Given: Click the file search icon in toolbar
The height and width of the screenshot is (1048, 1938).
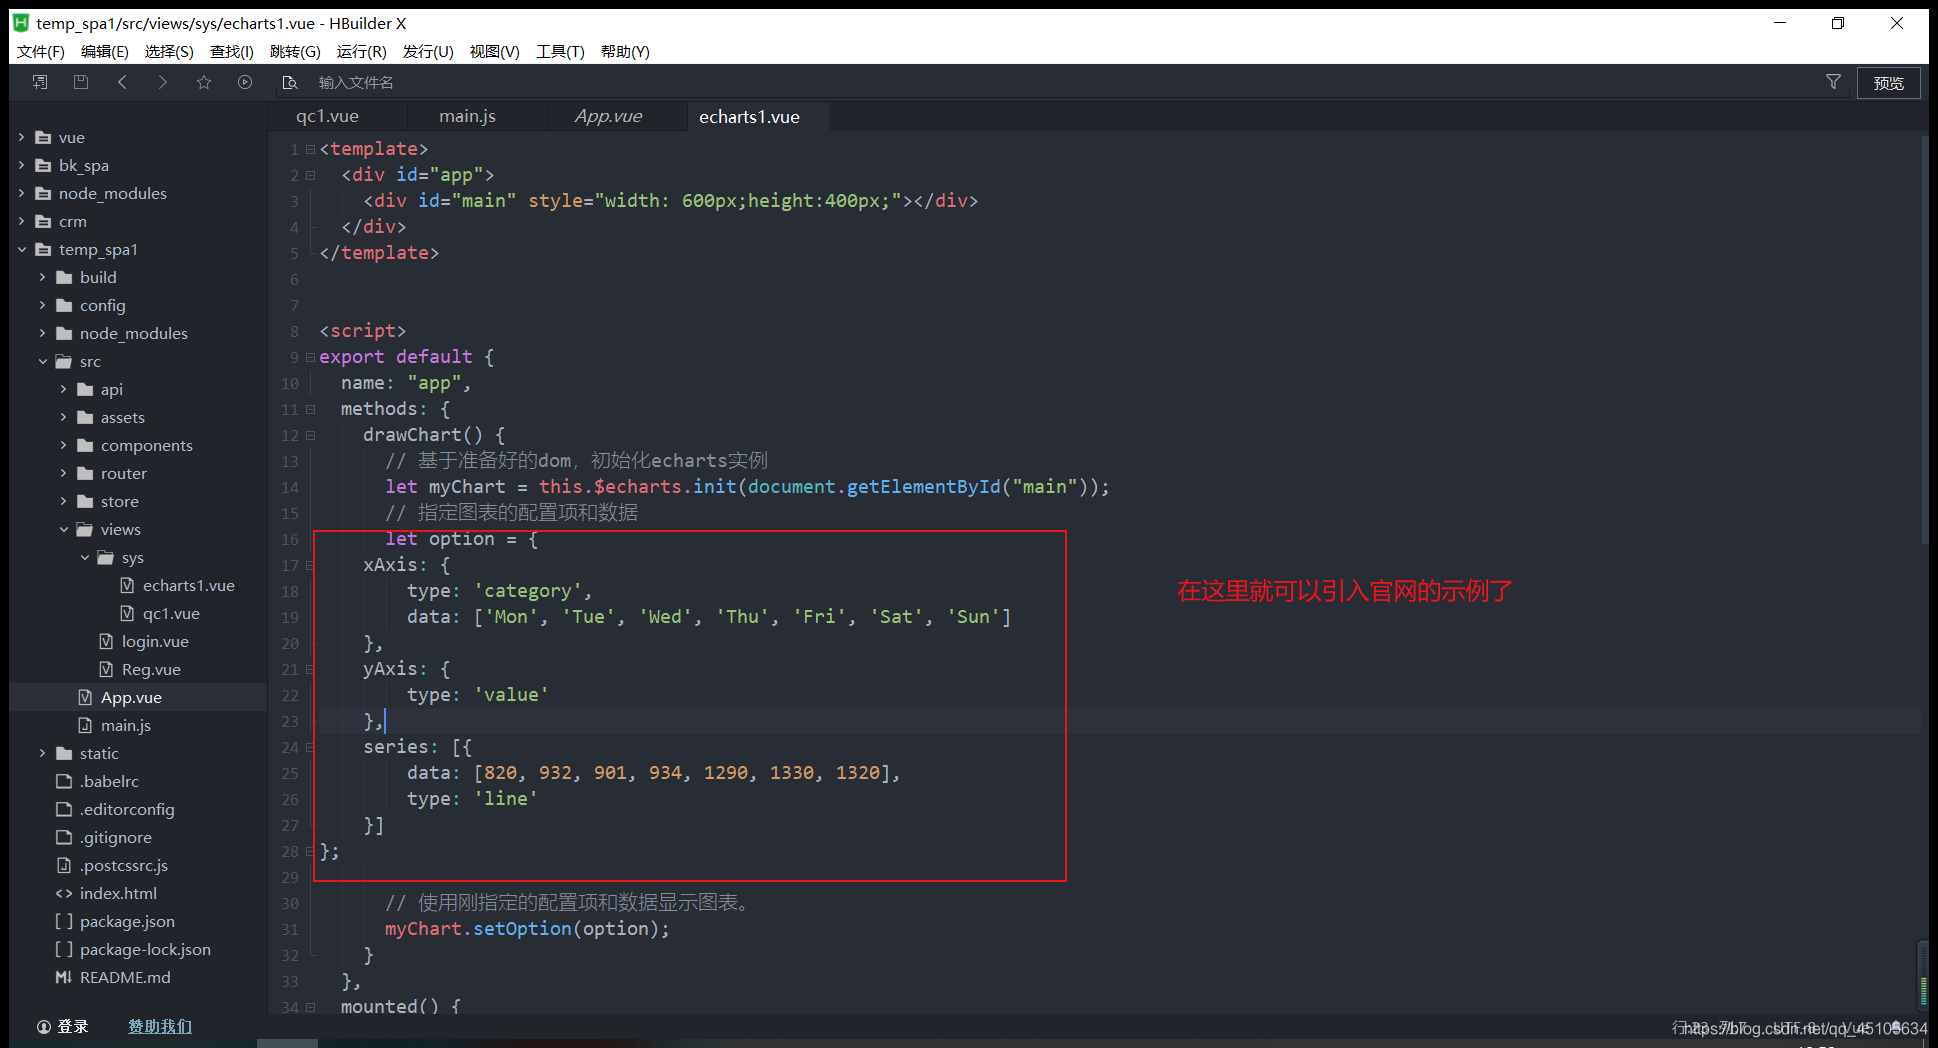Looking at the screenshot, I should coord(290,82).
